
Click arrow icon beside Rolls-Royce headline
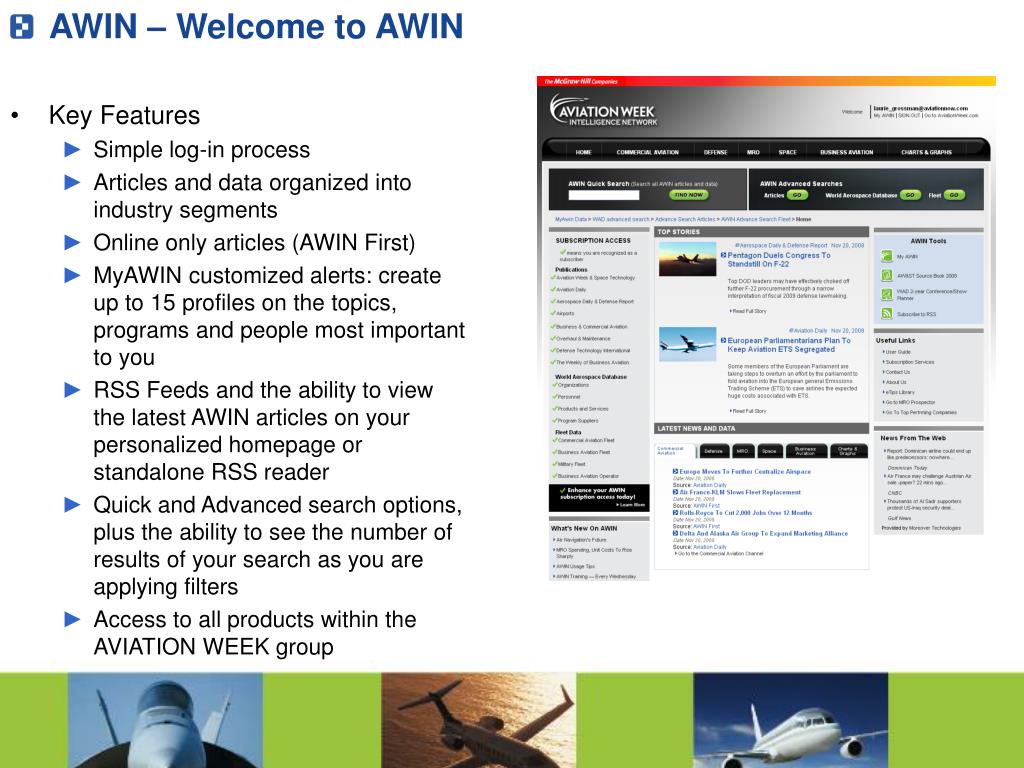[676, 513]
